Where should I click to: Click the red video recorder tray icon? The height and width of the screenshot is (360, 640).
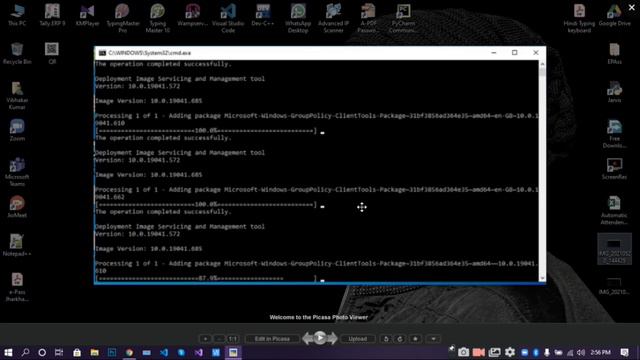478,352
